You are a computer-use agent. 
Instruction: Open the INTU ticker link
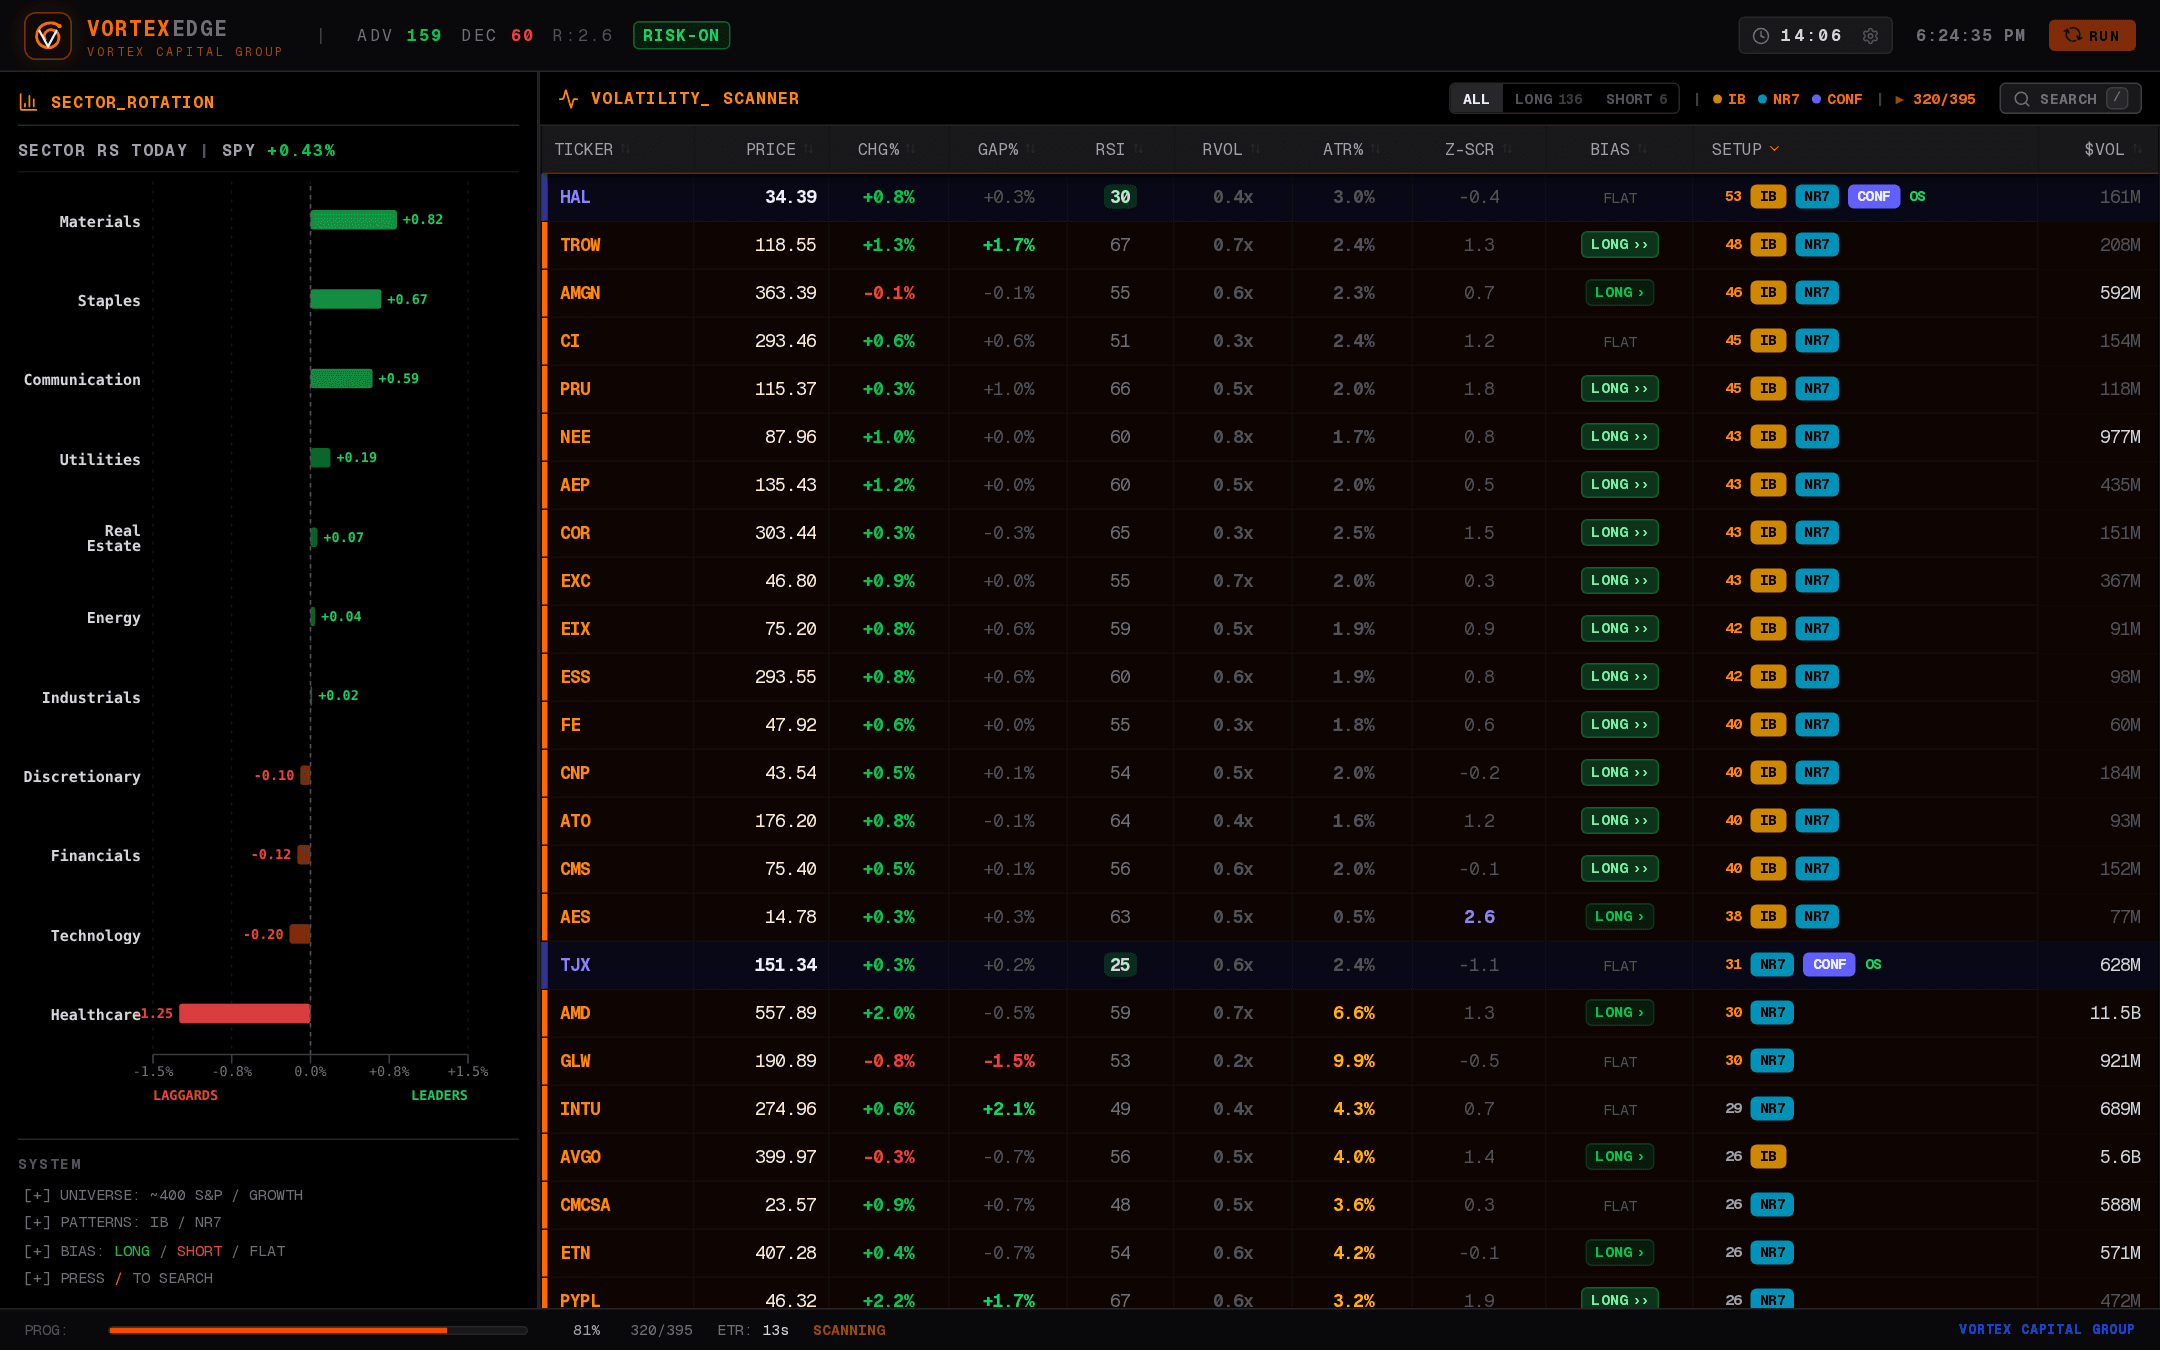point(580,1109)
